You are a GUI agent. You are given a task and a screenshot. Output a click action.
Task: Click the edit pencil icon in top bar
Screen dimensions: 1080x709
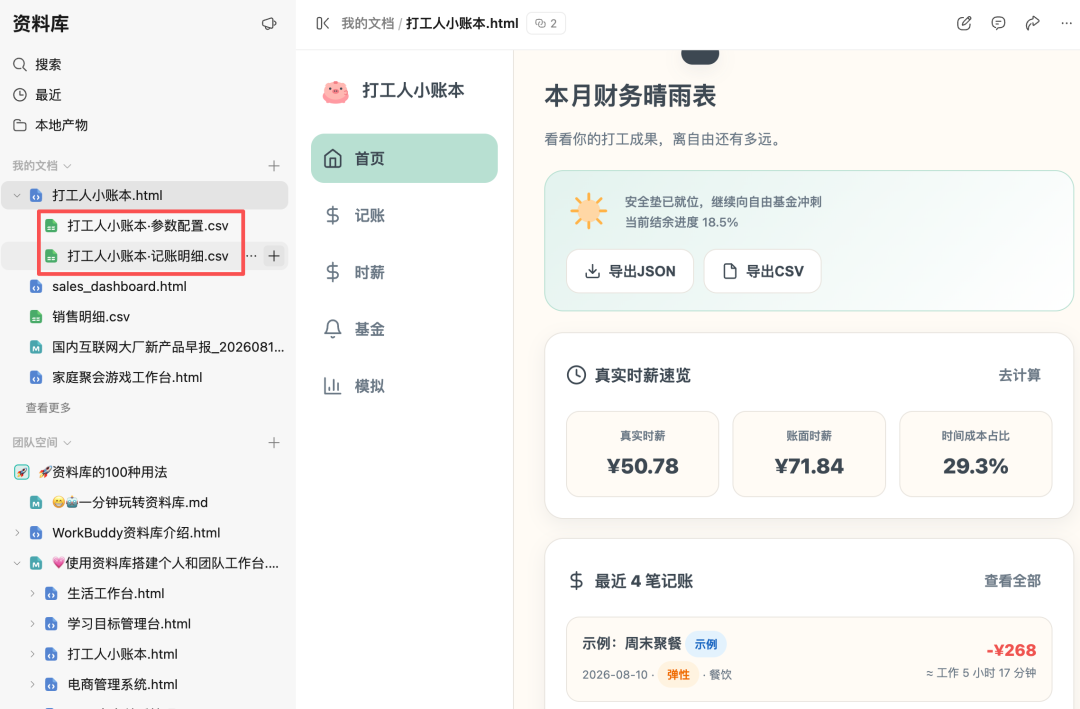click(x=964, y=23)
